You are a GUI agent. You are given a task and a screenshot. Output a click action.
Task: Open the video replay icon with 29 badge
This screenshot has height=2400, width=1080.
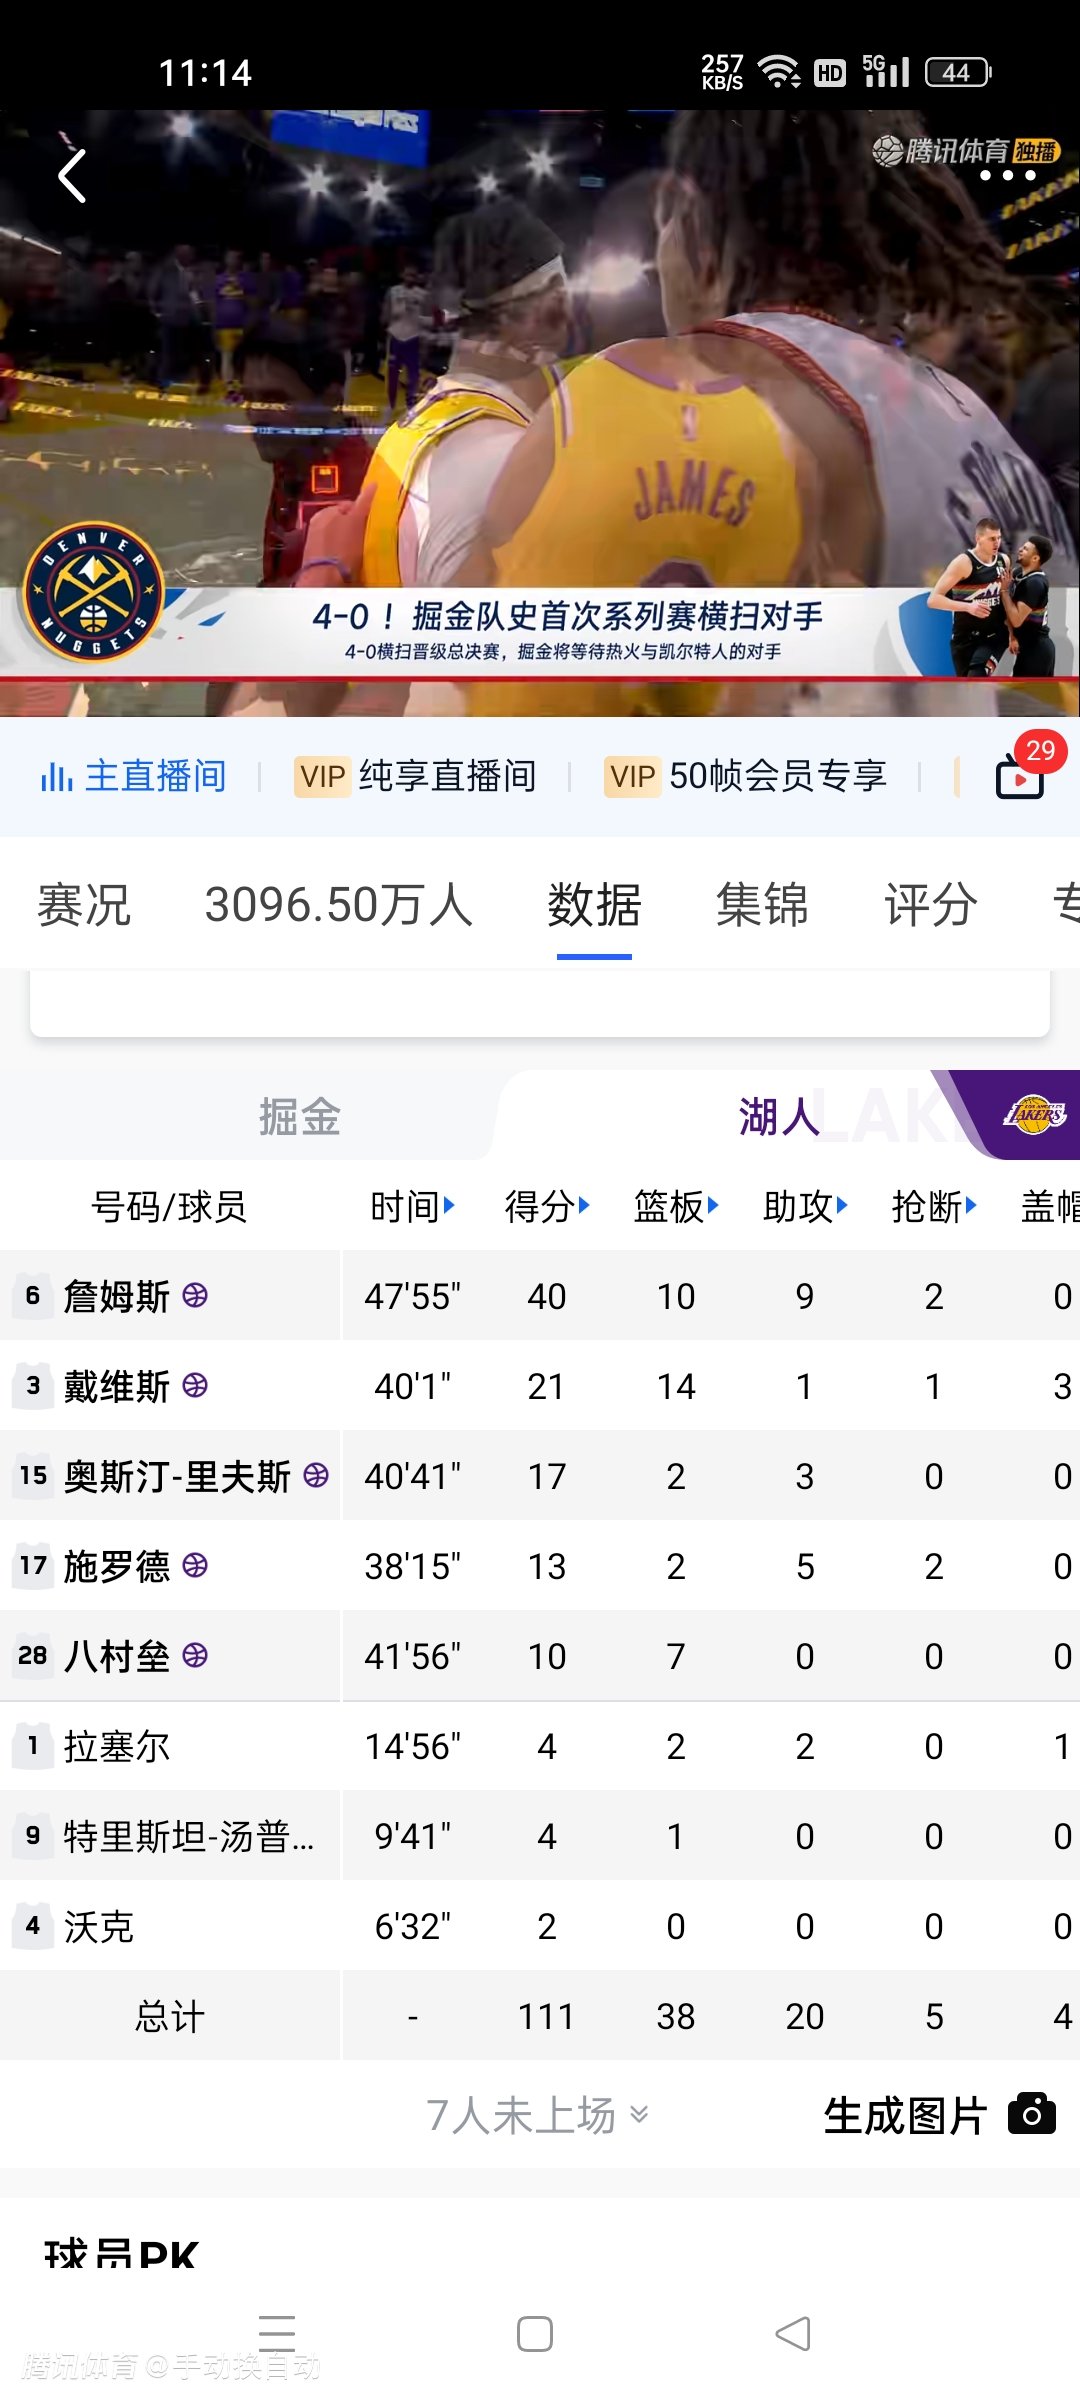(1021, 776)
